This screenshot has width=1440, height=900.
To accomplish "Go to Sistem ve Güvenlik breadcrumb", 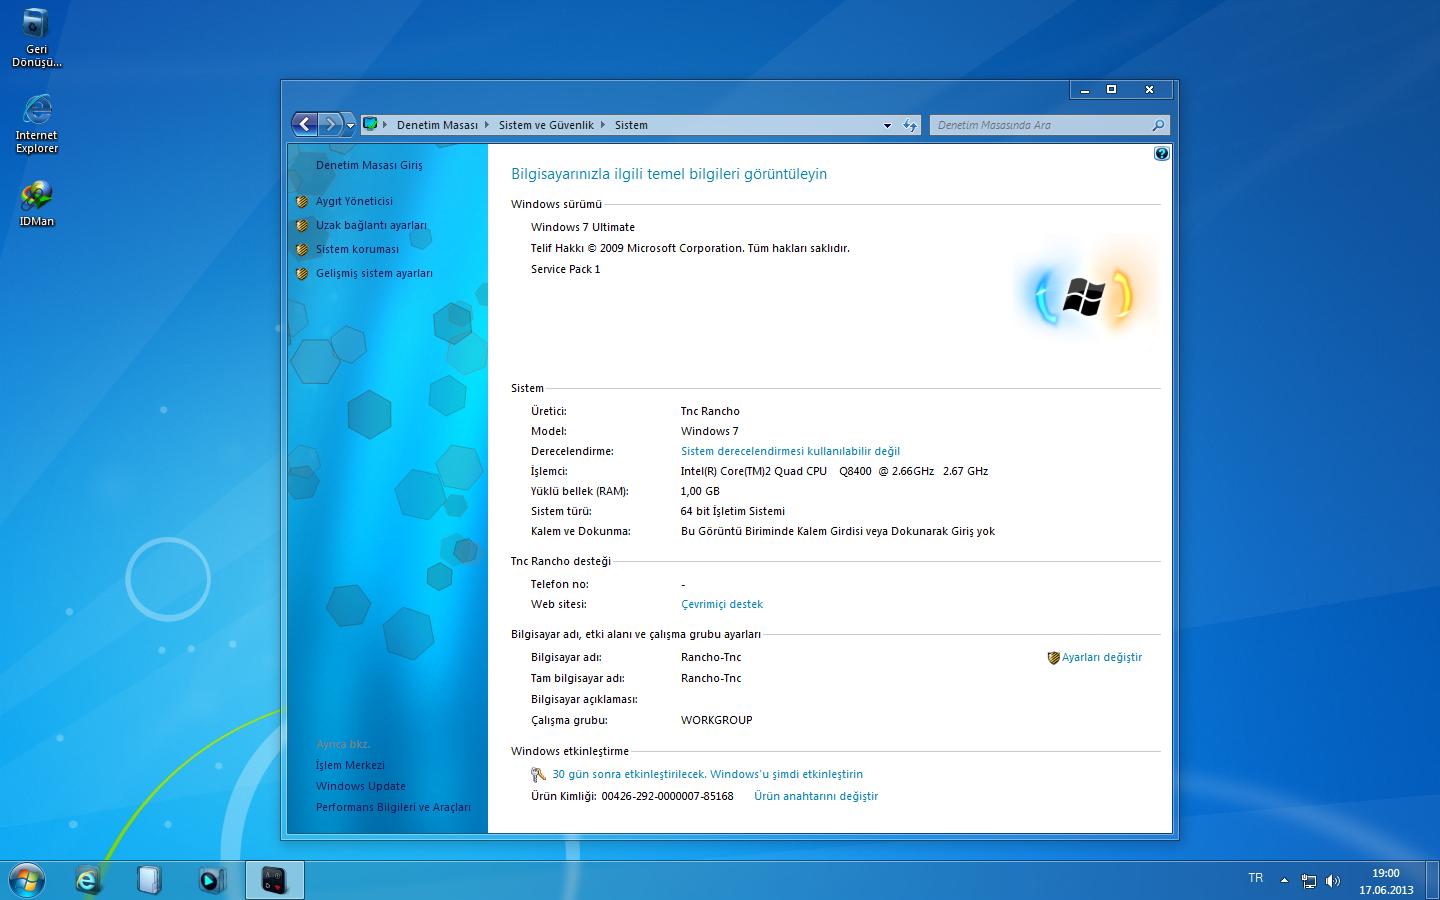I will click(546, 125).
